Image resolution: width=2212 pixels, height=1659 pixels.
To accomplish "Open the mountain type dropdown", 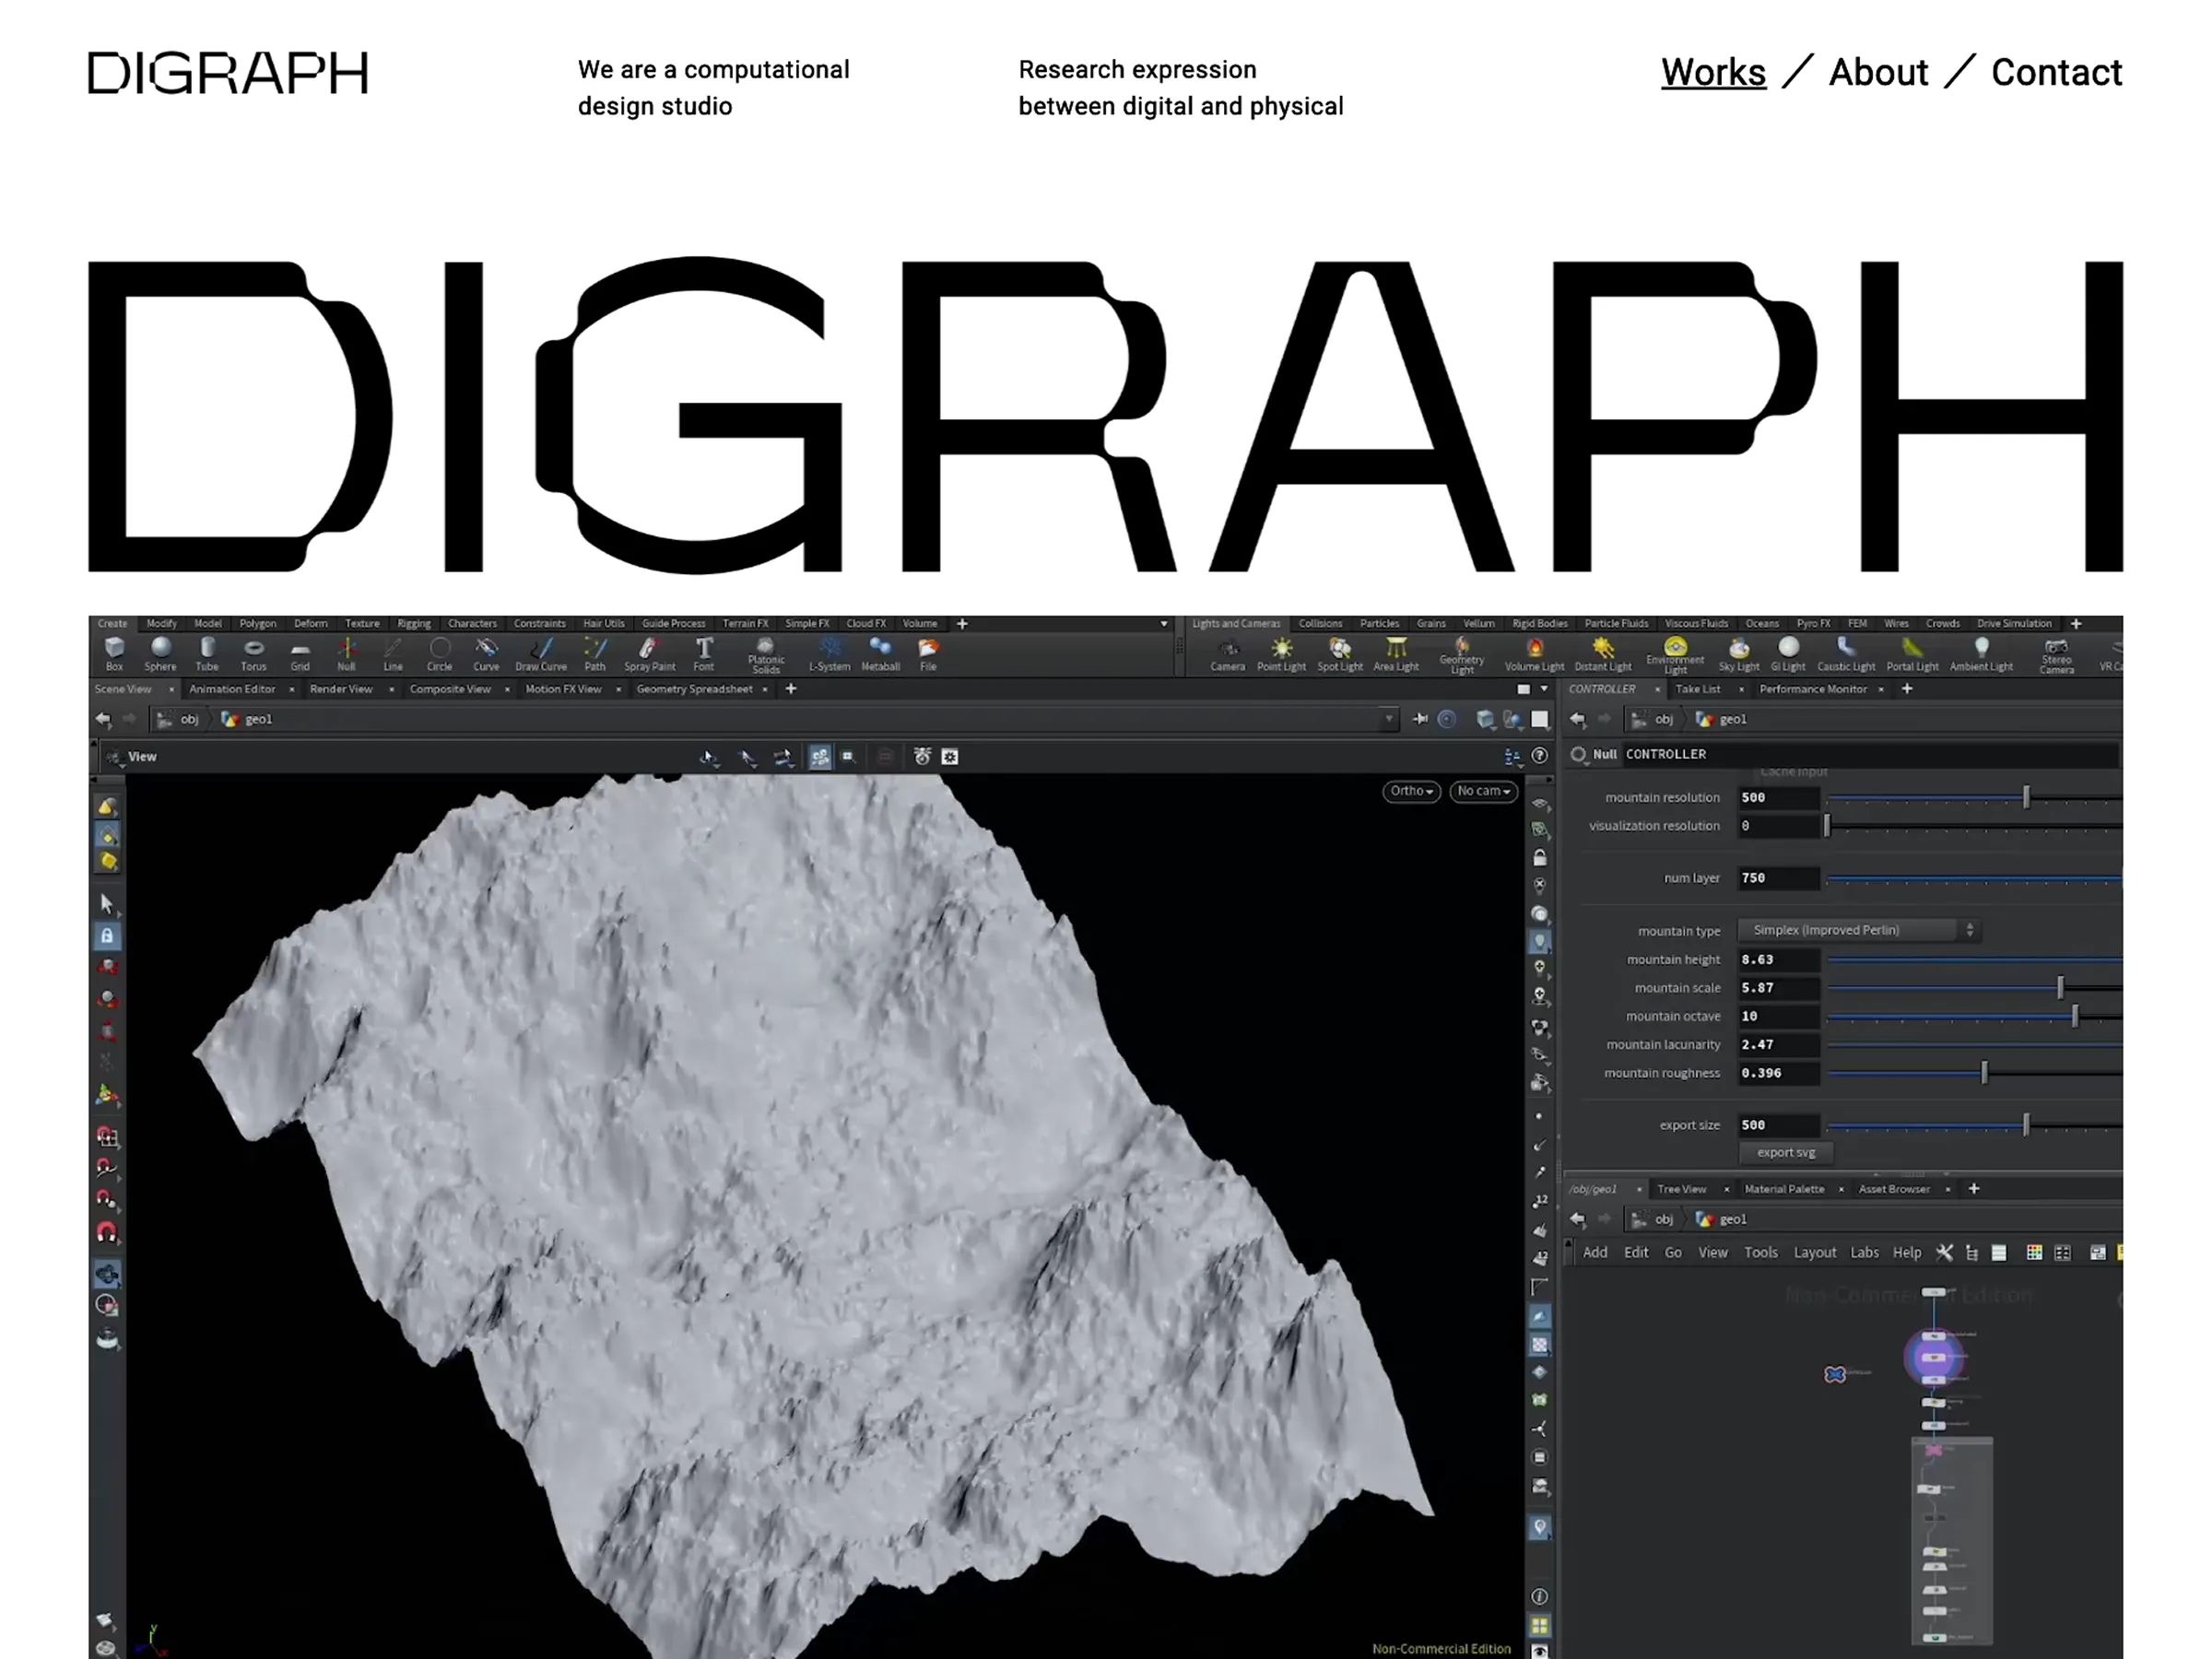I will tap(1859, 929).
